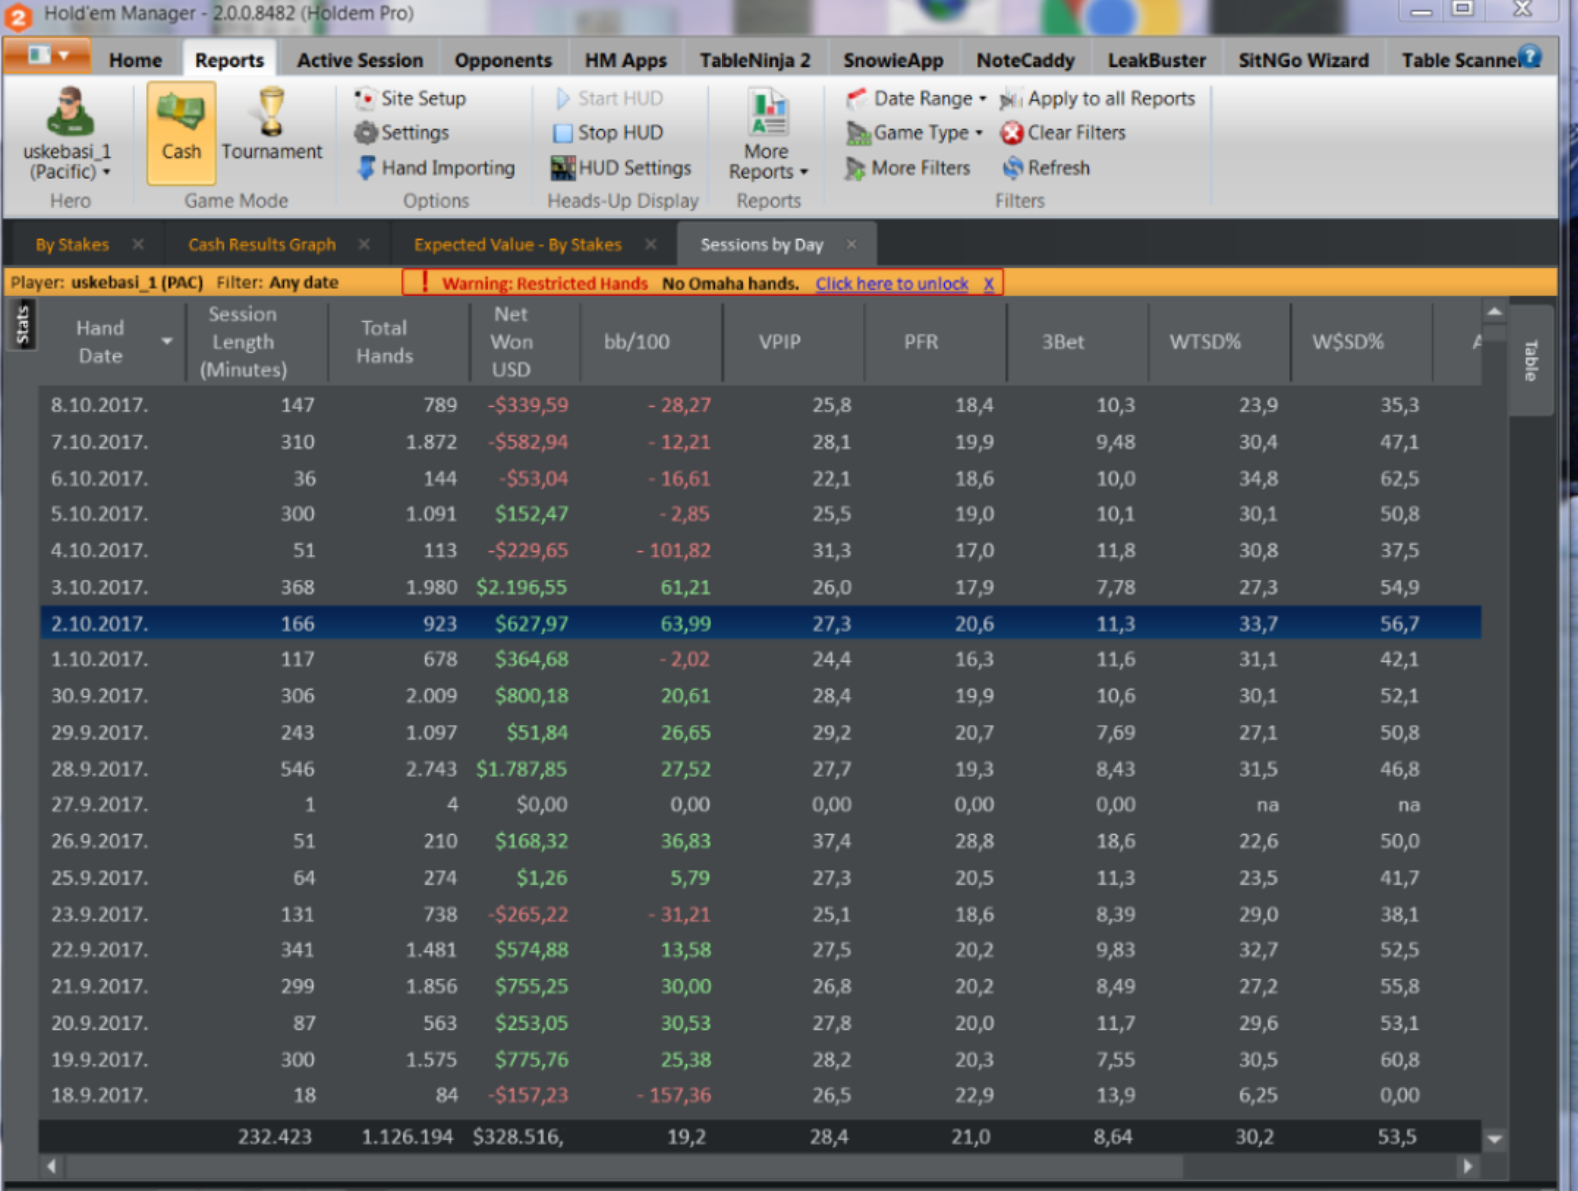Switch to the By Stakes report tab
The image size is (1578, 1191).
(72, 244)
